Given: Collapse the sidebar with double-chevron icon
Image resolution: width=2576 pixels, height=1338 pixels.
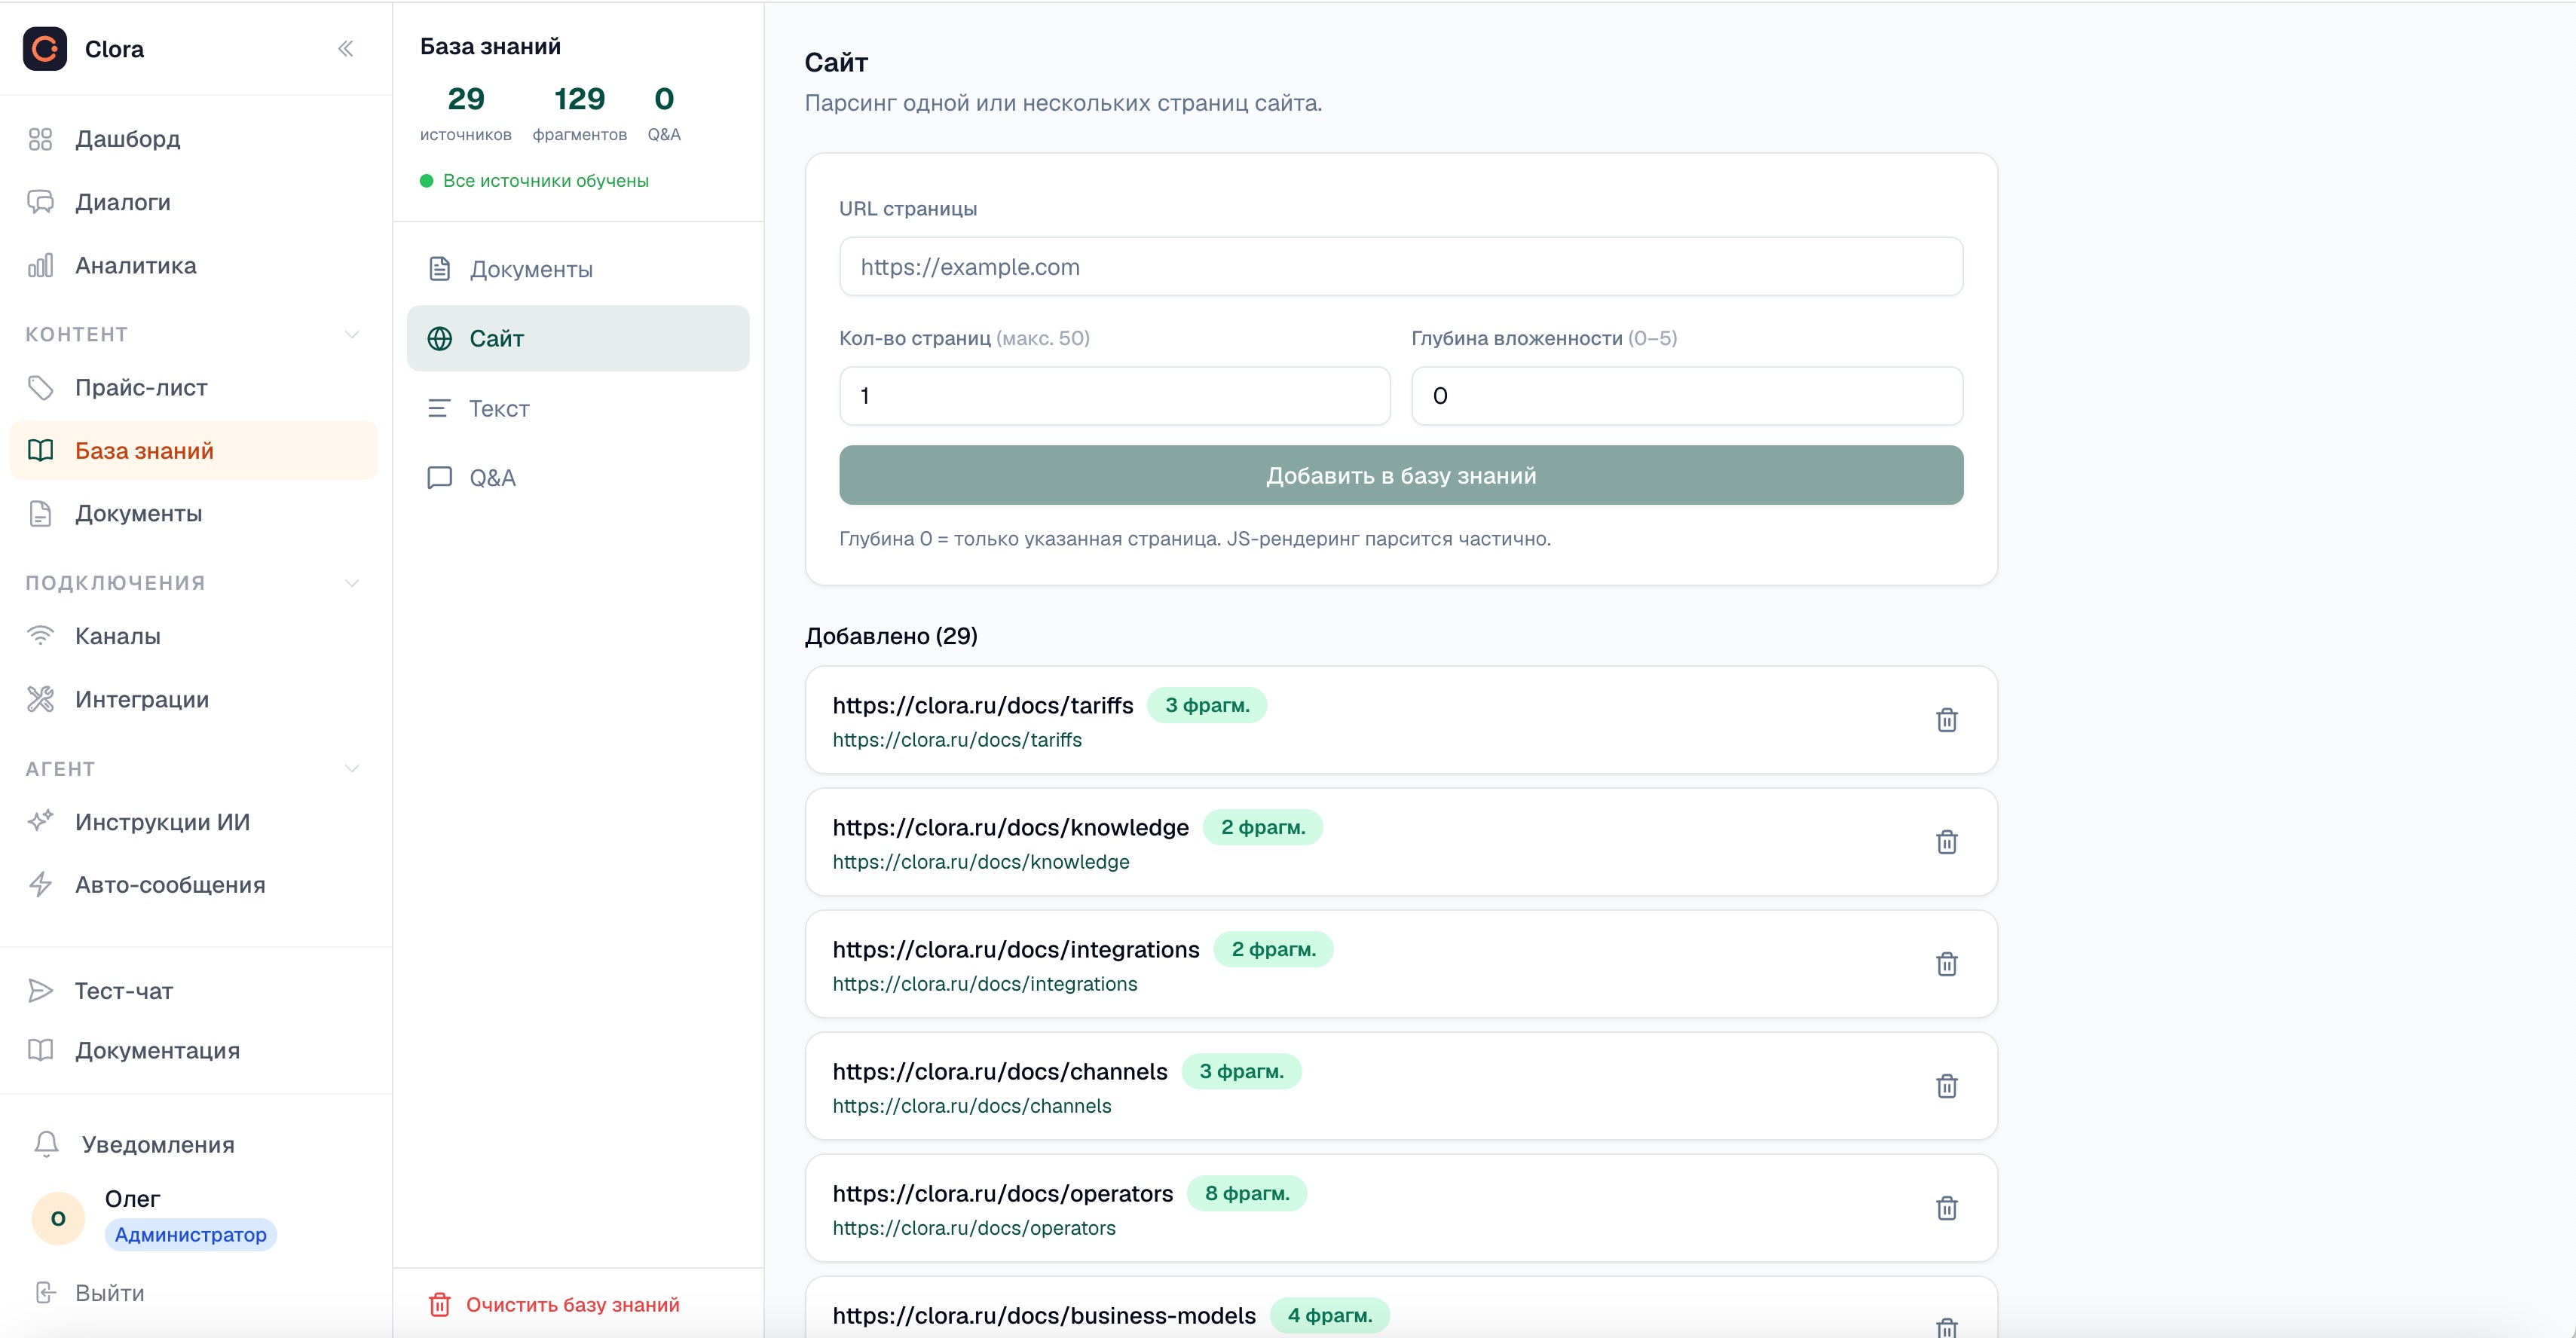Looking at the screenshot, I should (x=346, y=48).
